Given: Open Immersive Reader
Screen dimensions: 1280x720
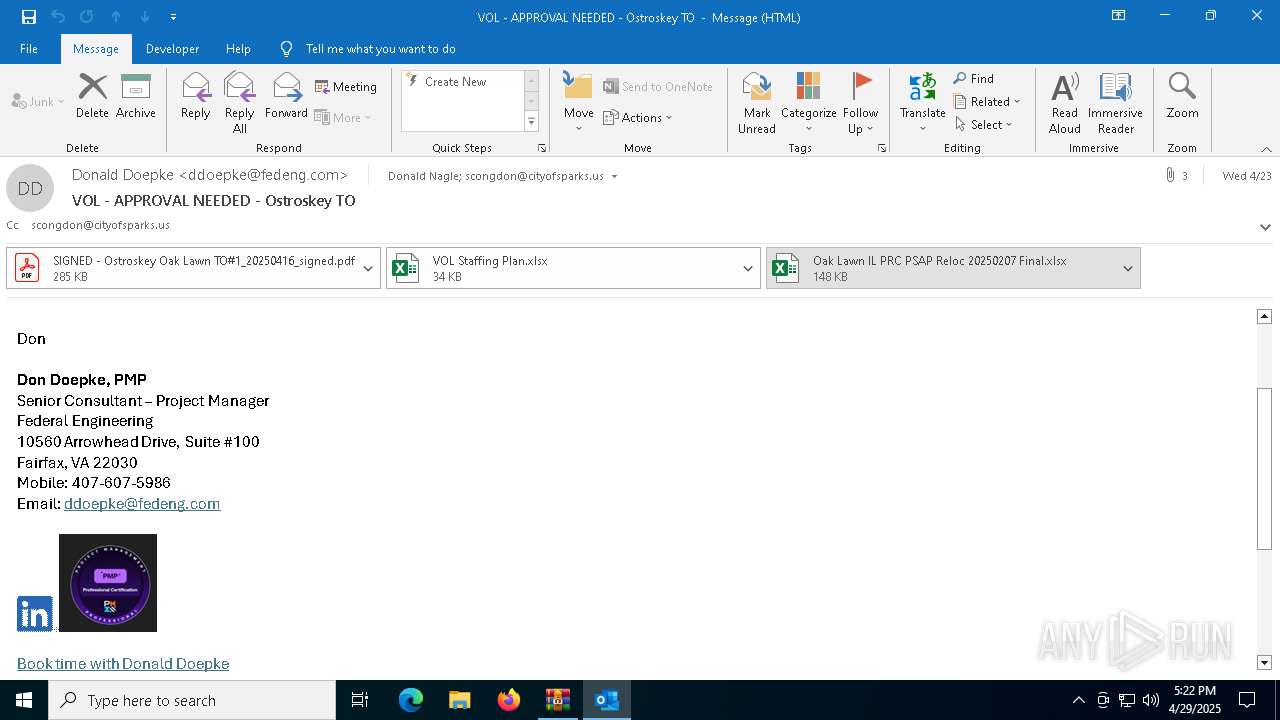Looking at the screenshot, I should [x=1116, y=103].
